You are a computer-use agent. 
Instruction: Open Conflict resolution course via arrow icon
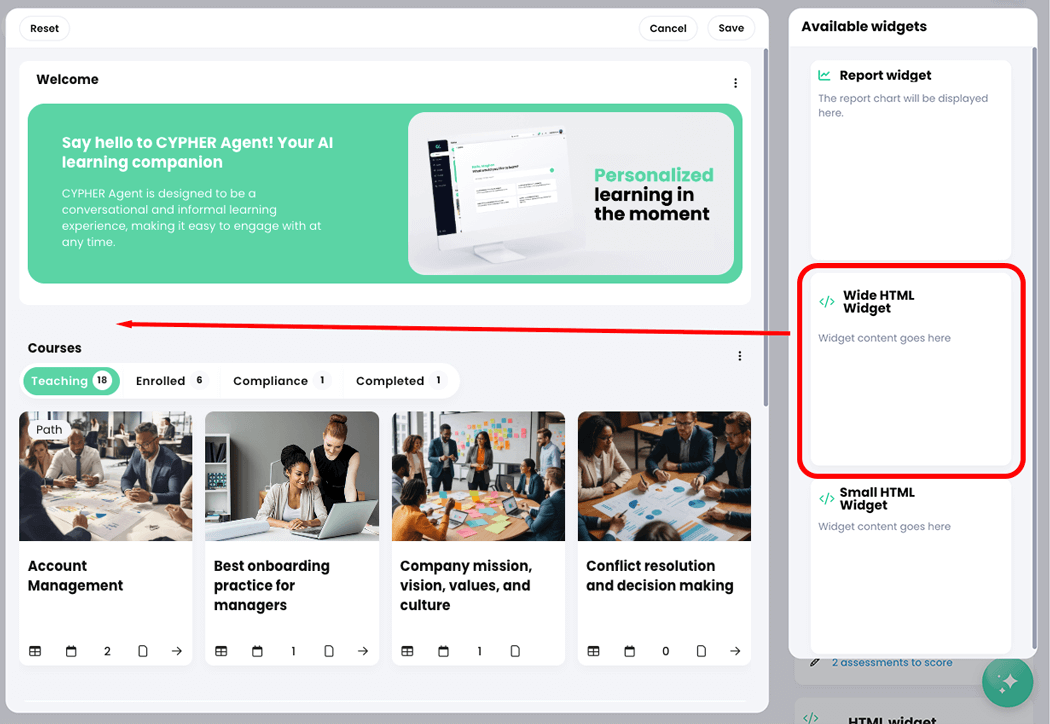(735, 651)
